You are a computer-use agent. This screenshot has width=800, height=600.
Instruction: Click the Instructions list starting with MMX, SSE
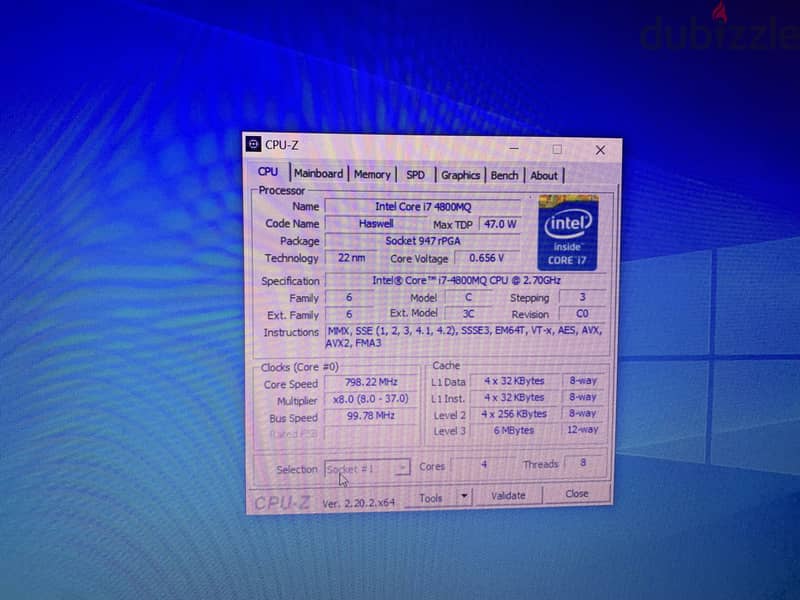click(x=465, y=337)
